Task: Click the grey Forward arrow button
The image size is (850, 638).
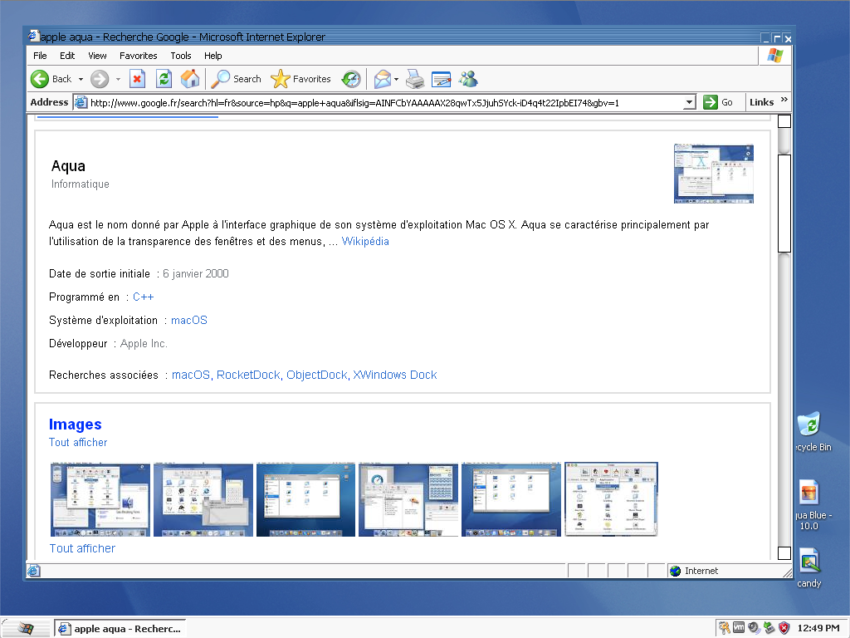Action: [99, 79]
